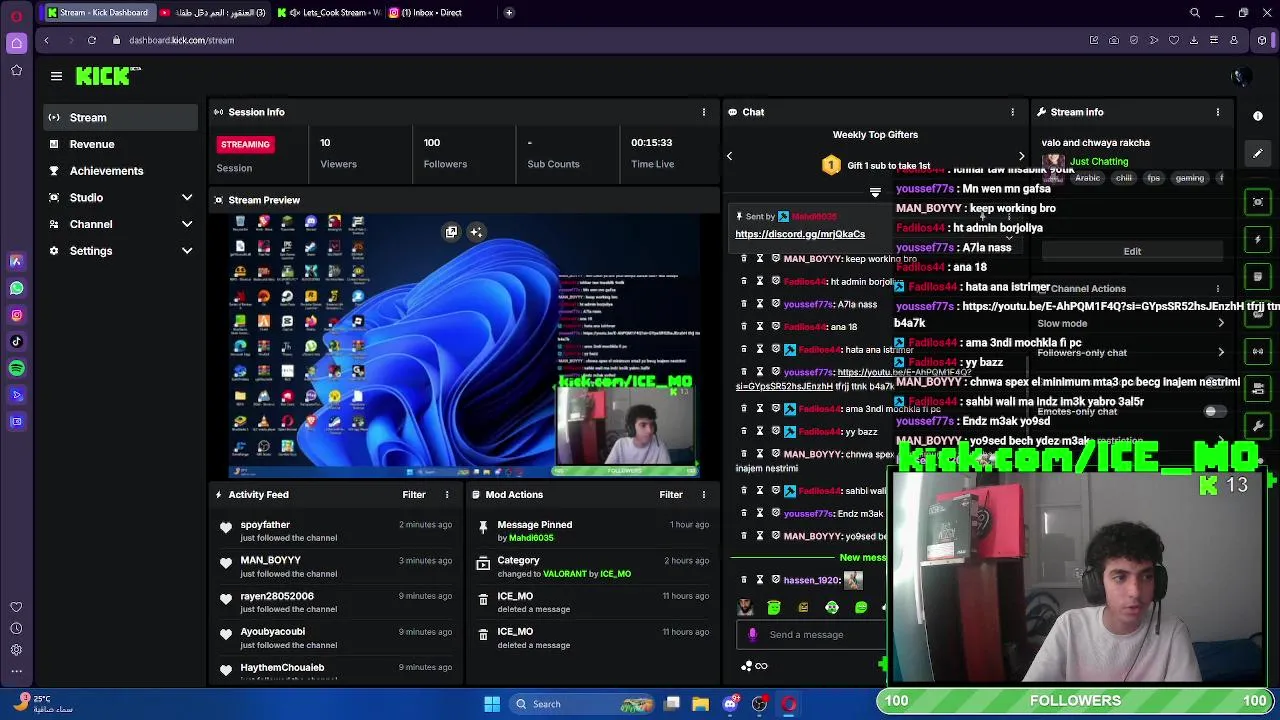The image size is (1280, 720).
Task: Click Ayoubyacoubi in Activity Feed
Action: pyautogui.click(x=273, y=631)
